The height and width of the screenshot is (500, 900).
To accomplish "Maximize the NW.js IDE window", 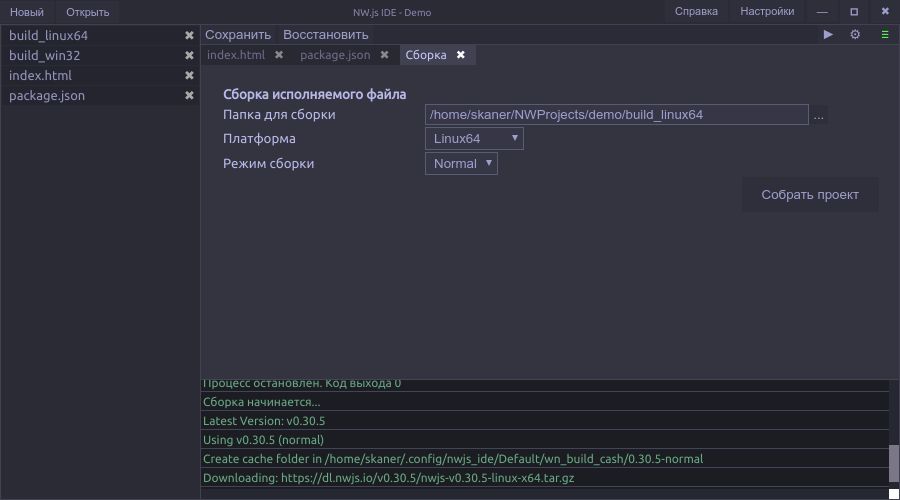I will 854,12.
